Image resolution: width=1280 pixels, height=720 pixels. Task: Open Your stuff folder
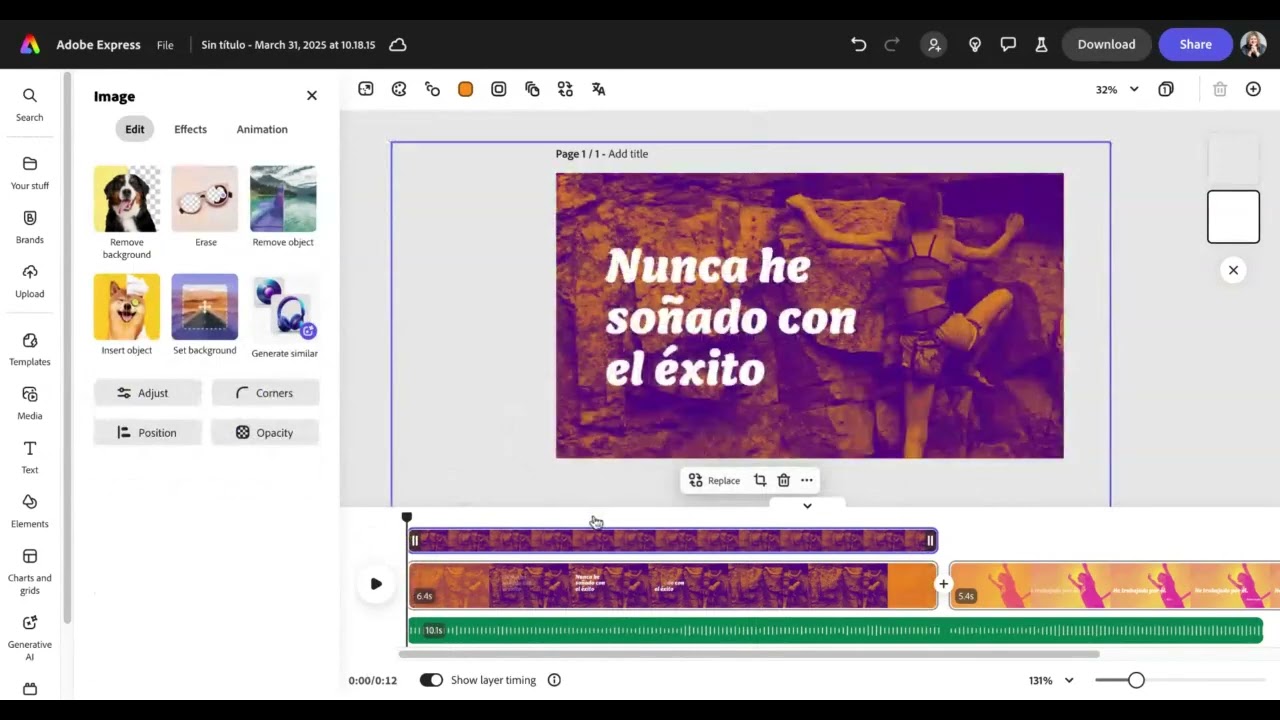pos(30,172)
